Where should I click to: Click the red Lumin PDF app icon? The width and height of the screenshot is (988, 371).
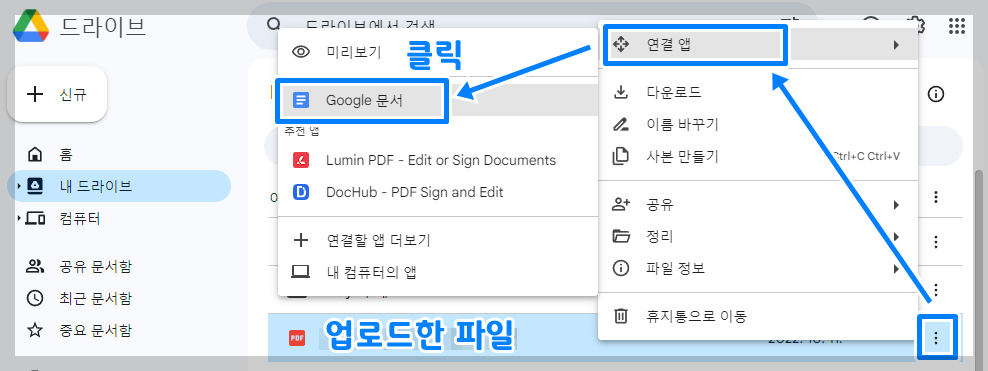click(301, 160)
